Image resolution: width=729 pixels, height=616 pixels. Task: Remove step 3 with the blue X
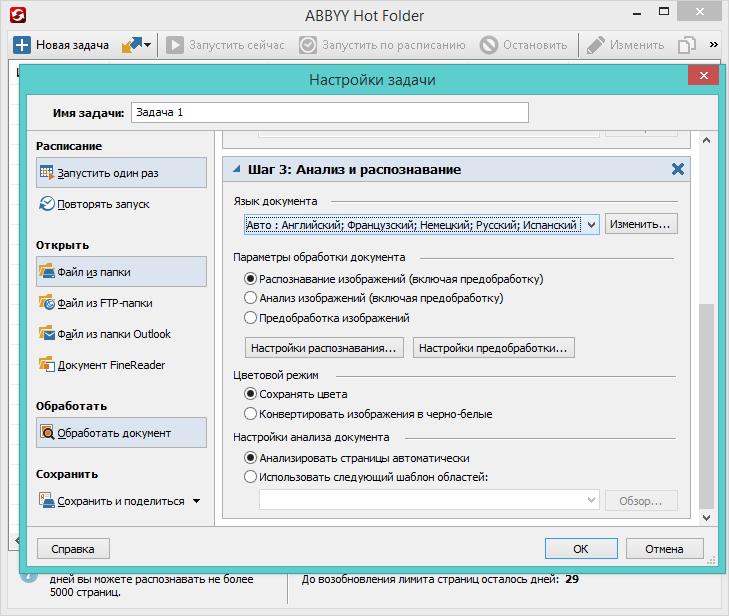click(678, 169)
